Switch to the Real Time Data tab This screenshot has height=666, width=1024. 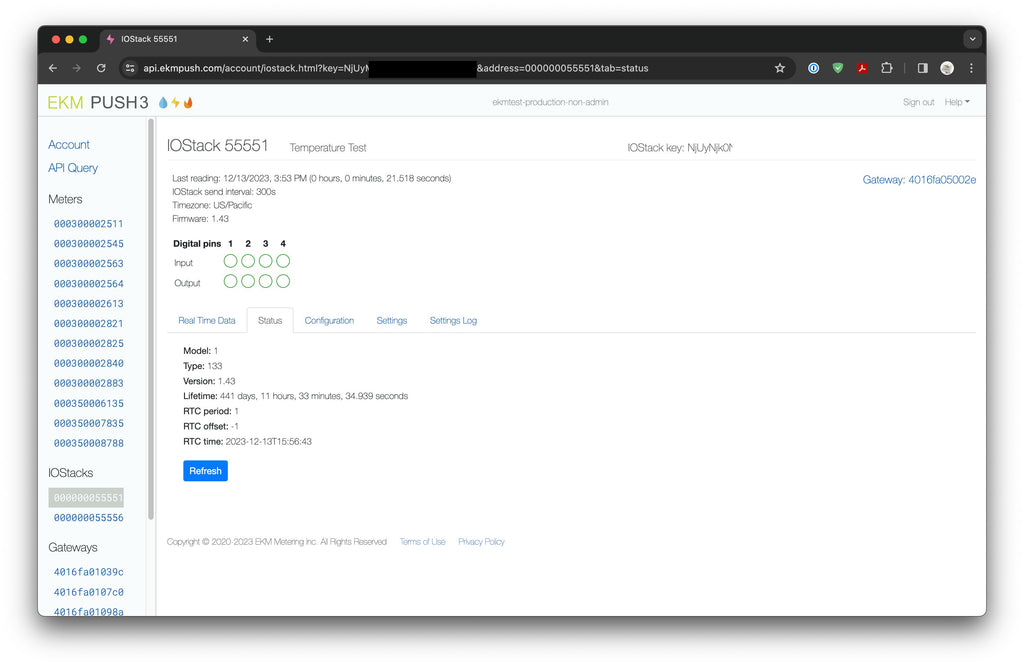(x=207, y=321)
